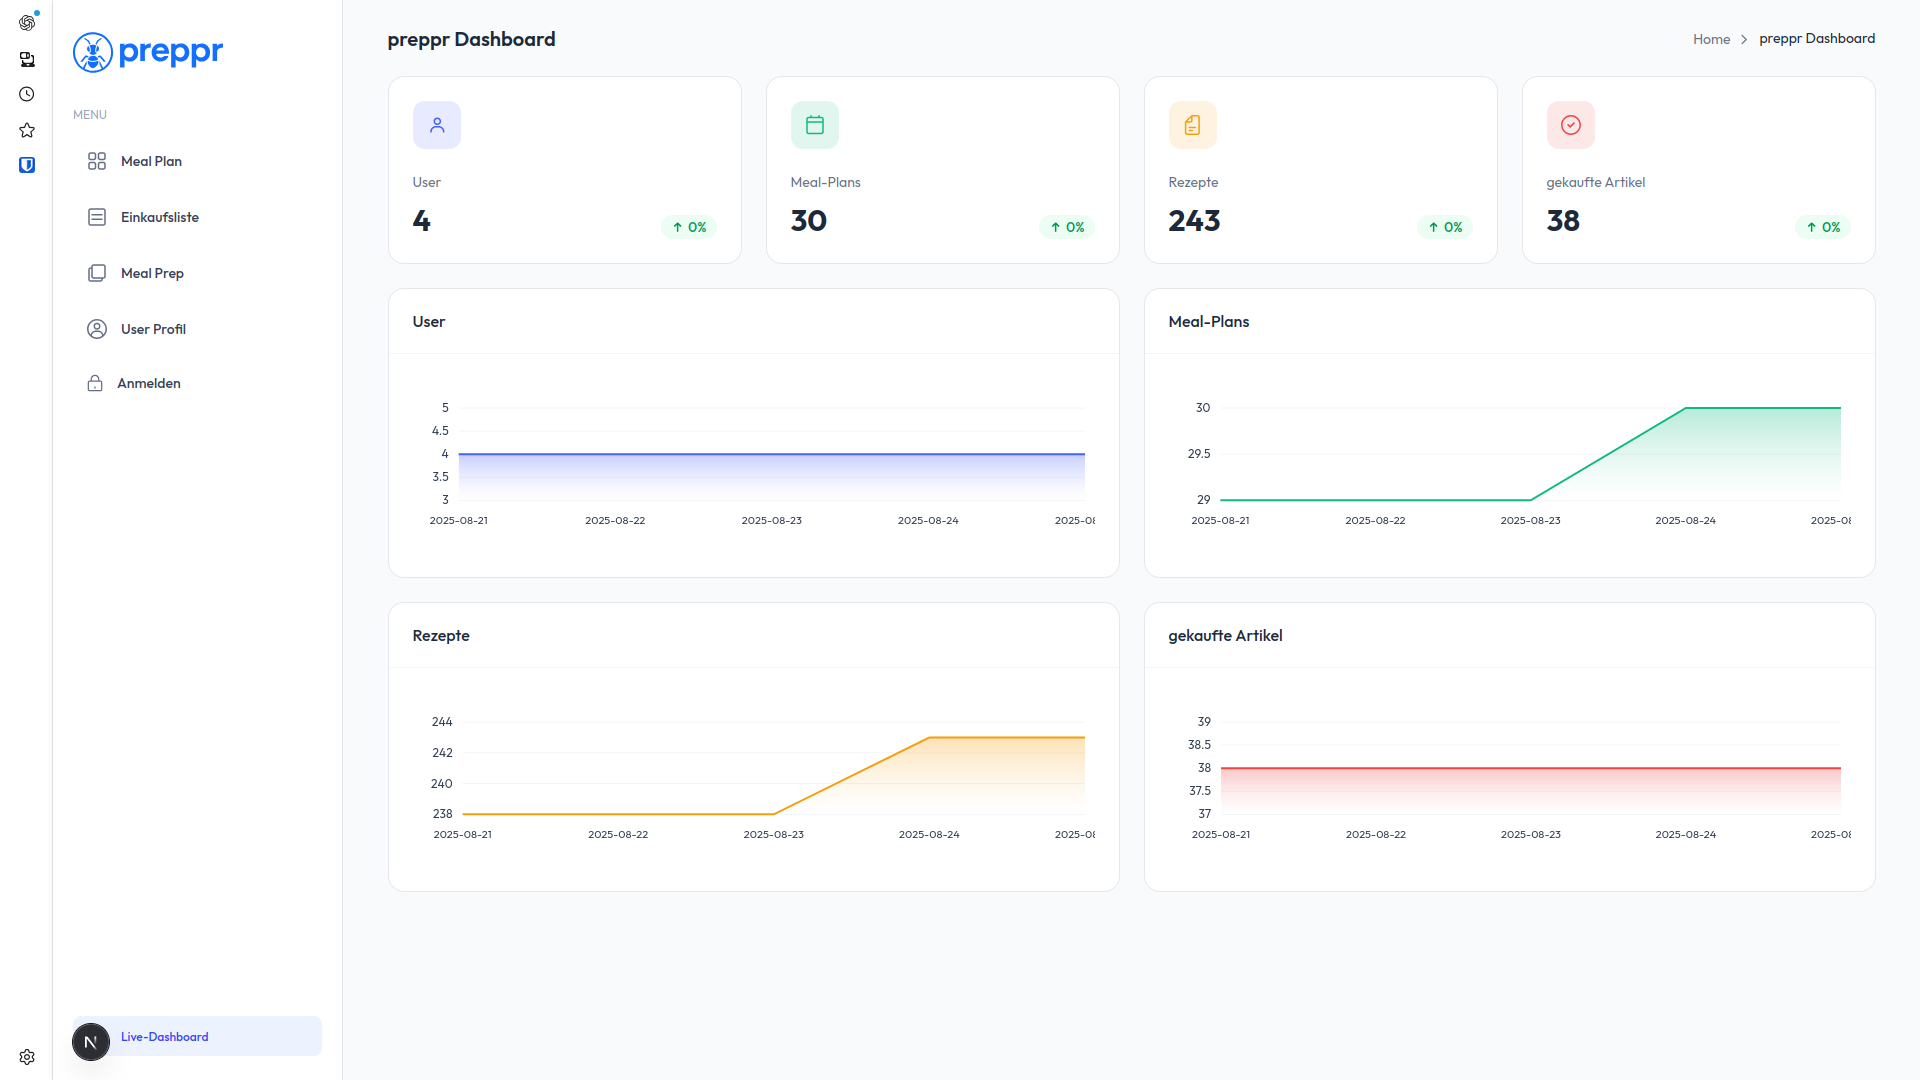Click the breadcrumb chevron arrow
This screenshot has height=1080, width=1920.
1744,39
